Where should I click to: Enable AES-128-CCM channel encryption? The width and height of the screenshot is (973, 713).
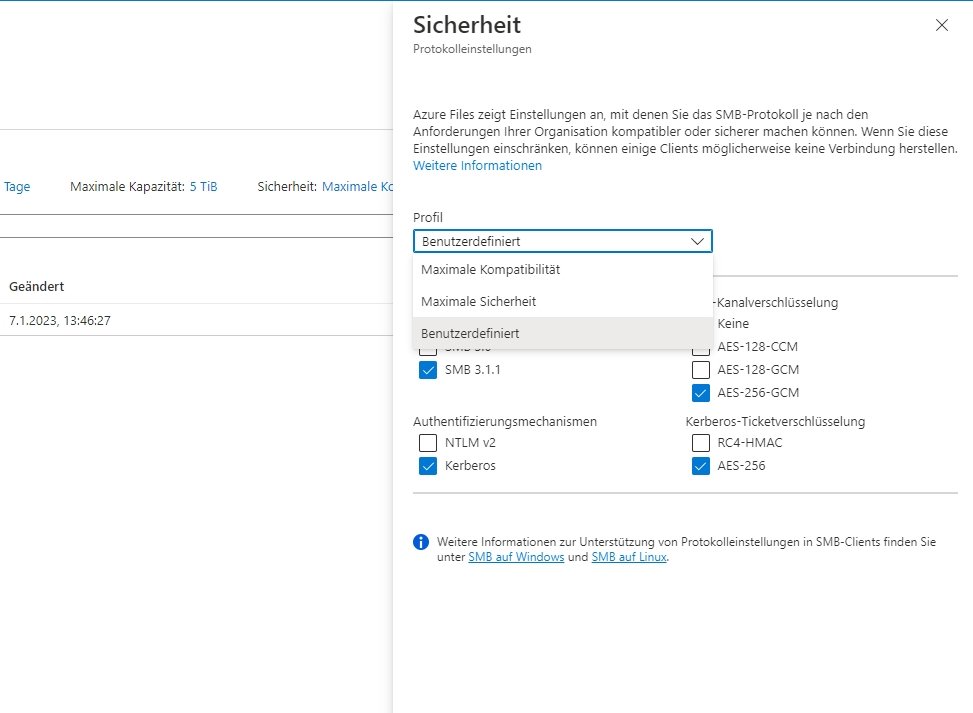(700, 346)
